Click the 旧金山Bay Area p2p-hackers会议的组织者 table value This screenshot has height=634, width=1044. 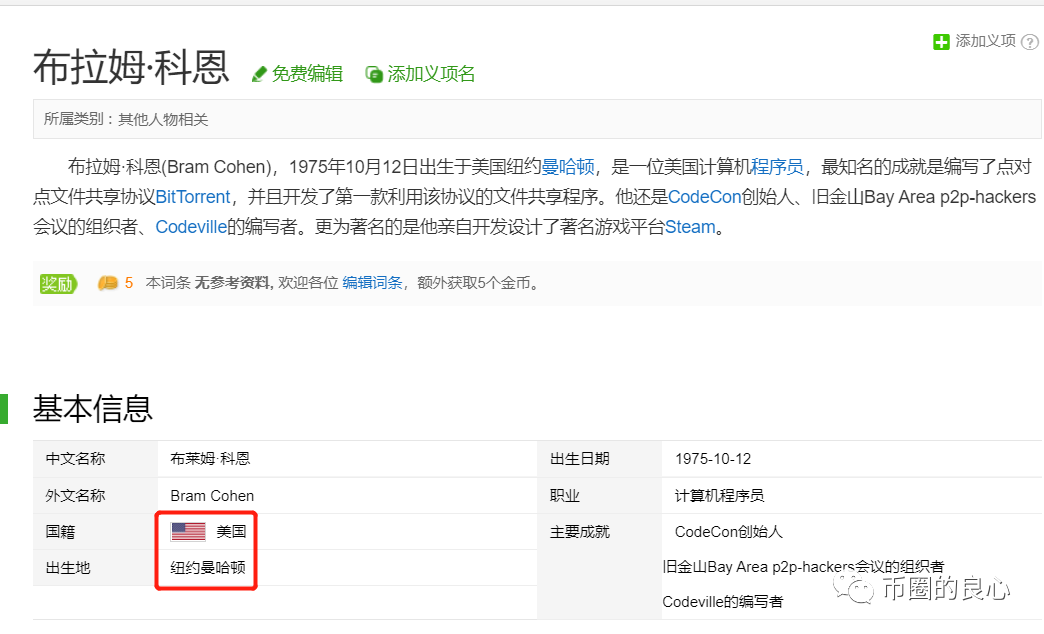pyautogui.click(x=804, y=567)
